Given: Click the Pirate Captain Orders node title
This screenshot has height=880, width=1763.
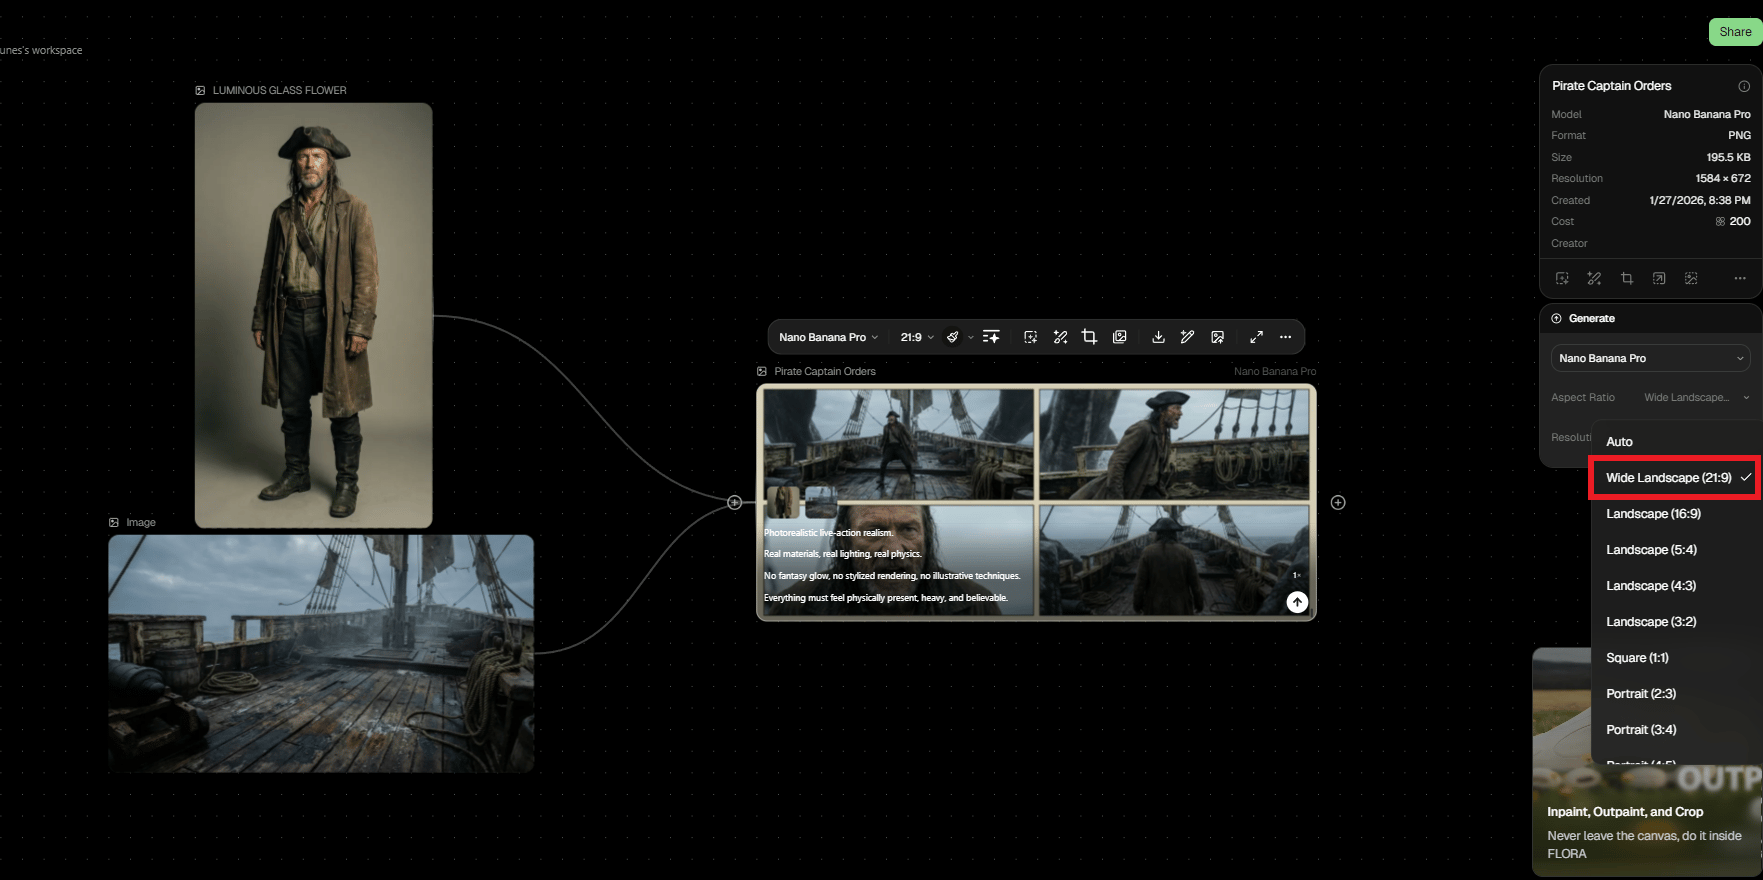Looking at the screenshot, I should click(825, 371).
